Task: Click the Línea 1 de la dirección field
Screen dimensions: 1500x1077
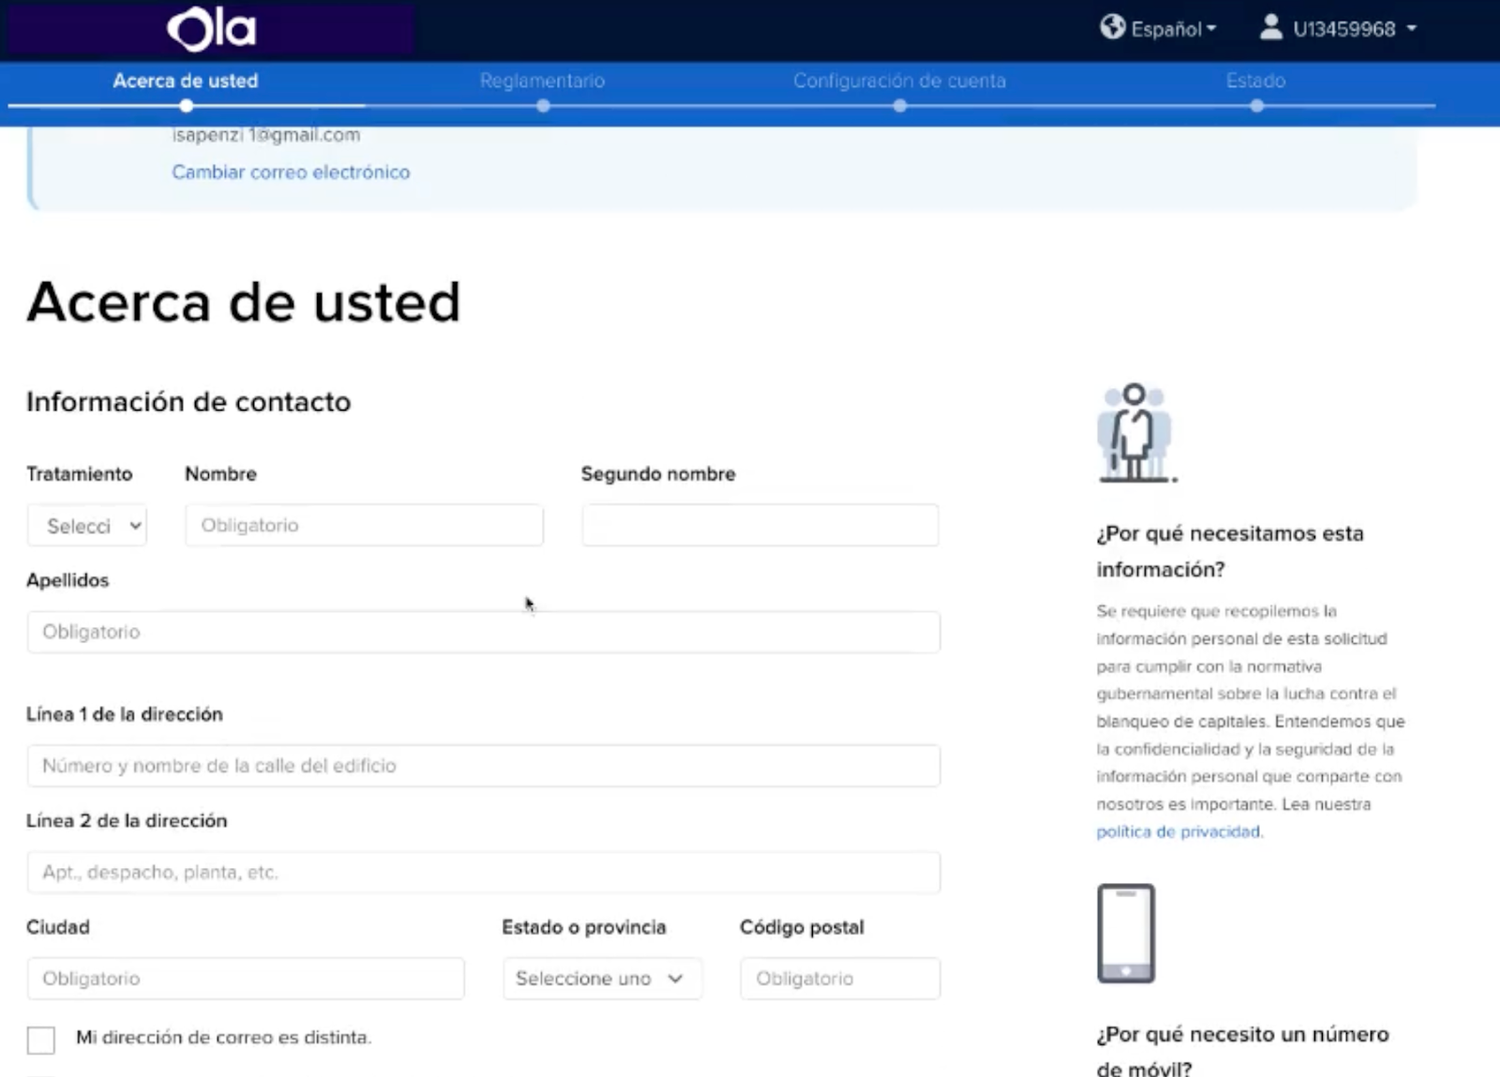Action: click(483, 766)
